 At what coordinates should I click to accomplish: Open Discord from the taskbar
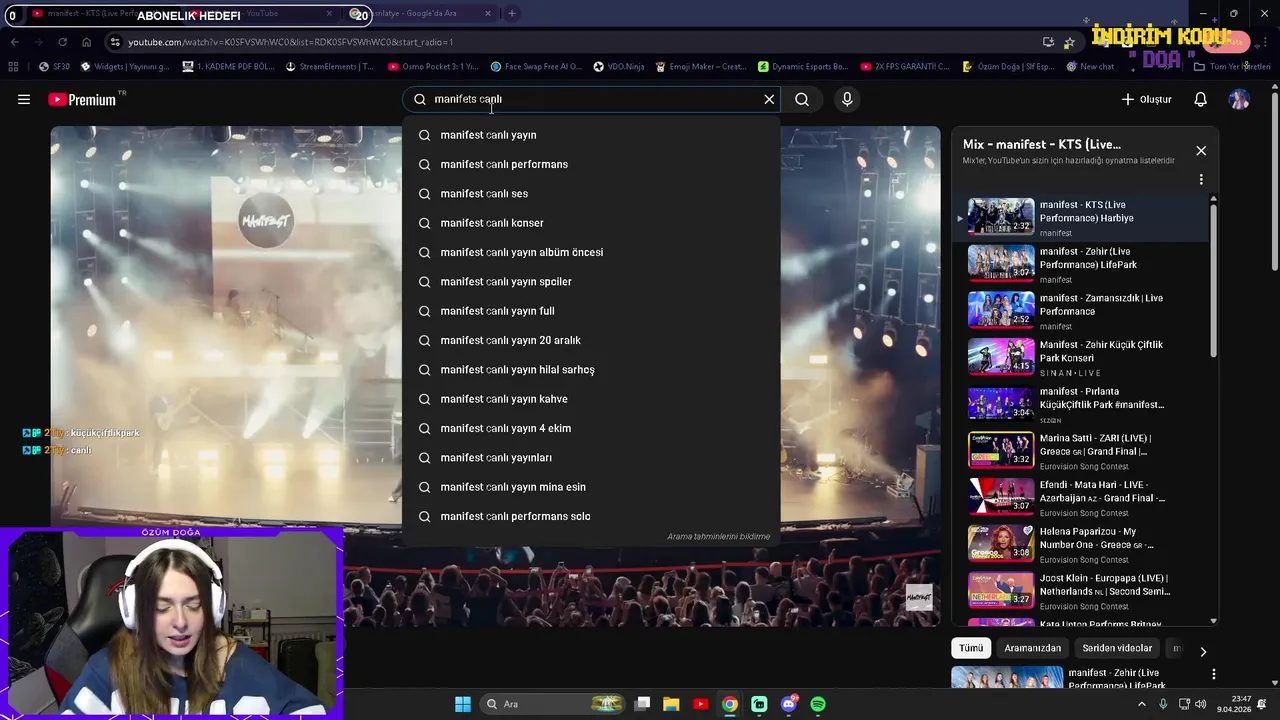click(x=789, y=704)
